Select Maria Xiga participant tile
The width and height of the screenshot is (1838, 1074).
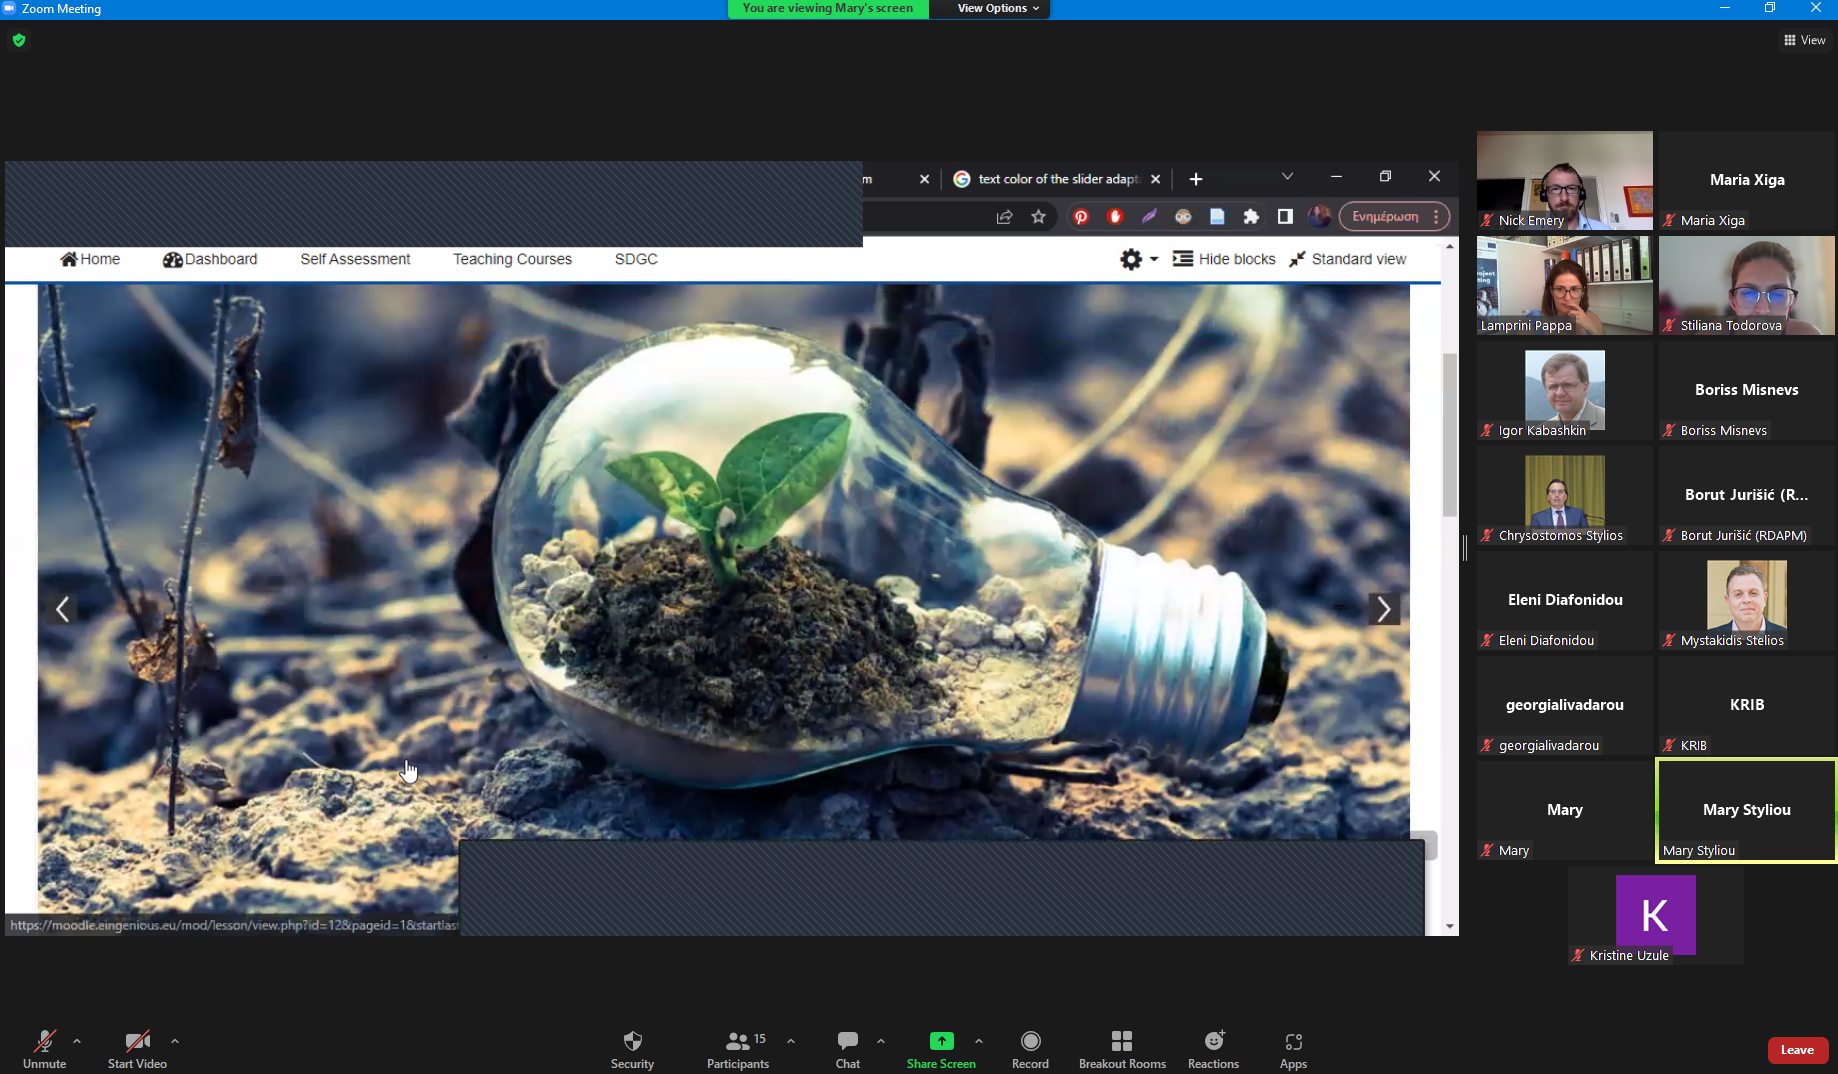click(x=1746, y=180)
